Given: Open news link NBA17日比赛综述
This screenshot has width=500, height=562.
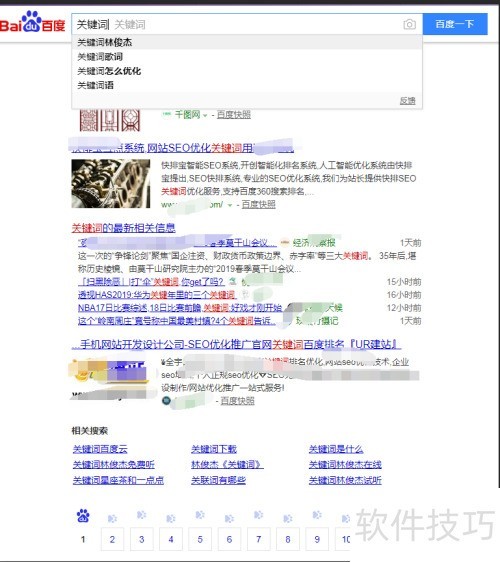Looking at the screenshot, I should 180,308.
